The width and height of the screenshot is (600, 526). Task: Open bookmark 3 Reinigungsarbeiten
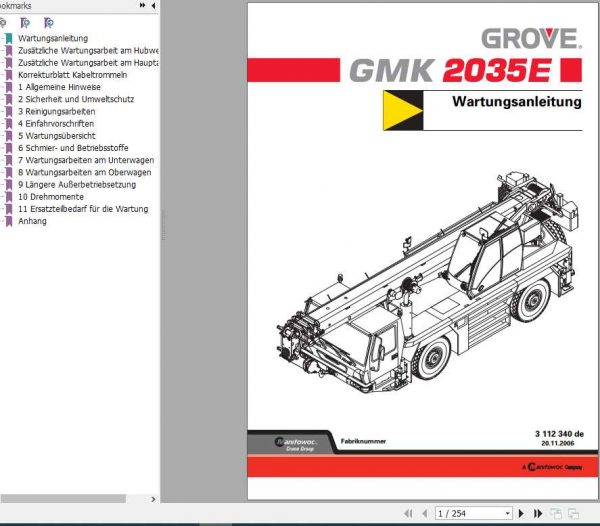click(56, 111)
